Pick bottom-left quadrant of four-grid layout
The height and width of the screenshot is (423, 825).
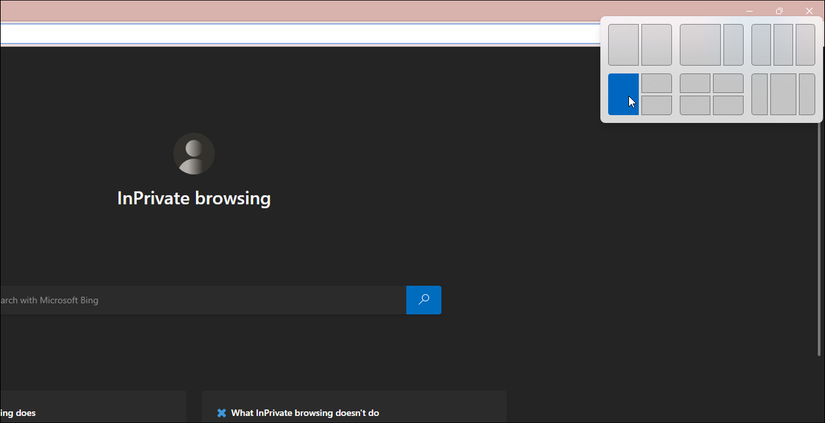pos(695,105)
